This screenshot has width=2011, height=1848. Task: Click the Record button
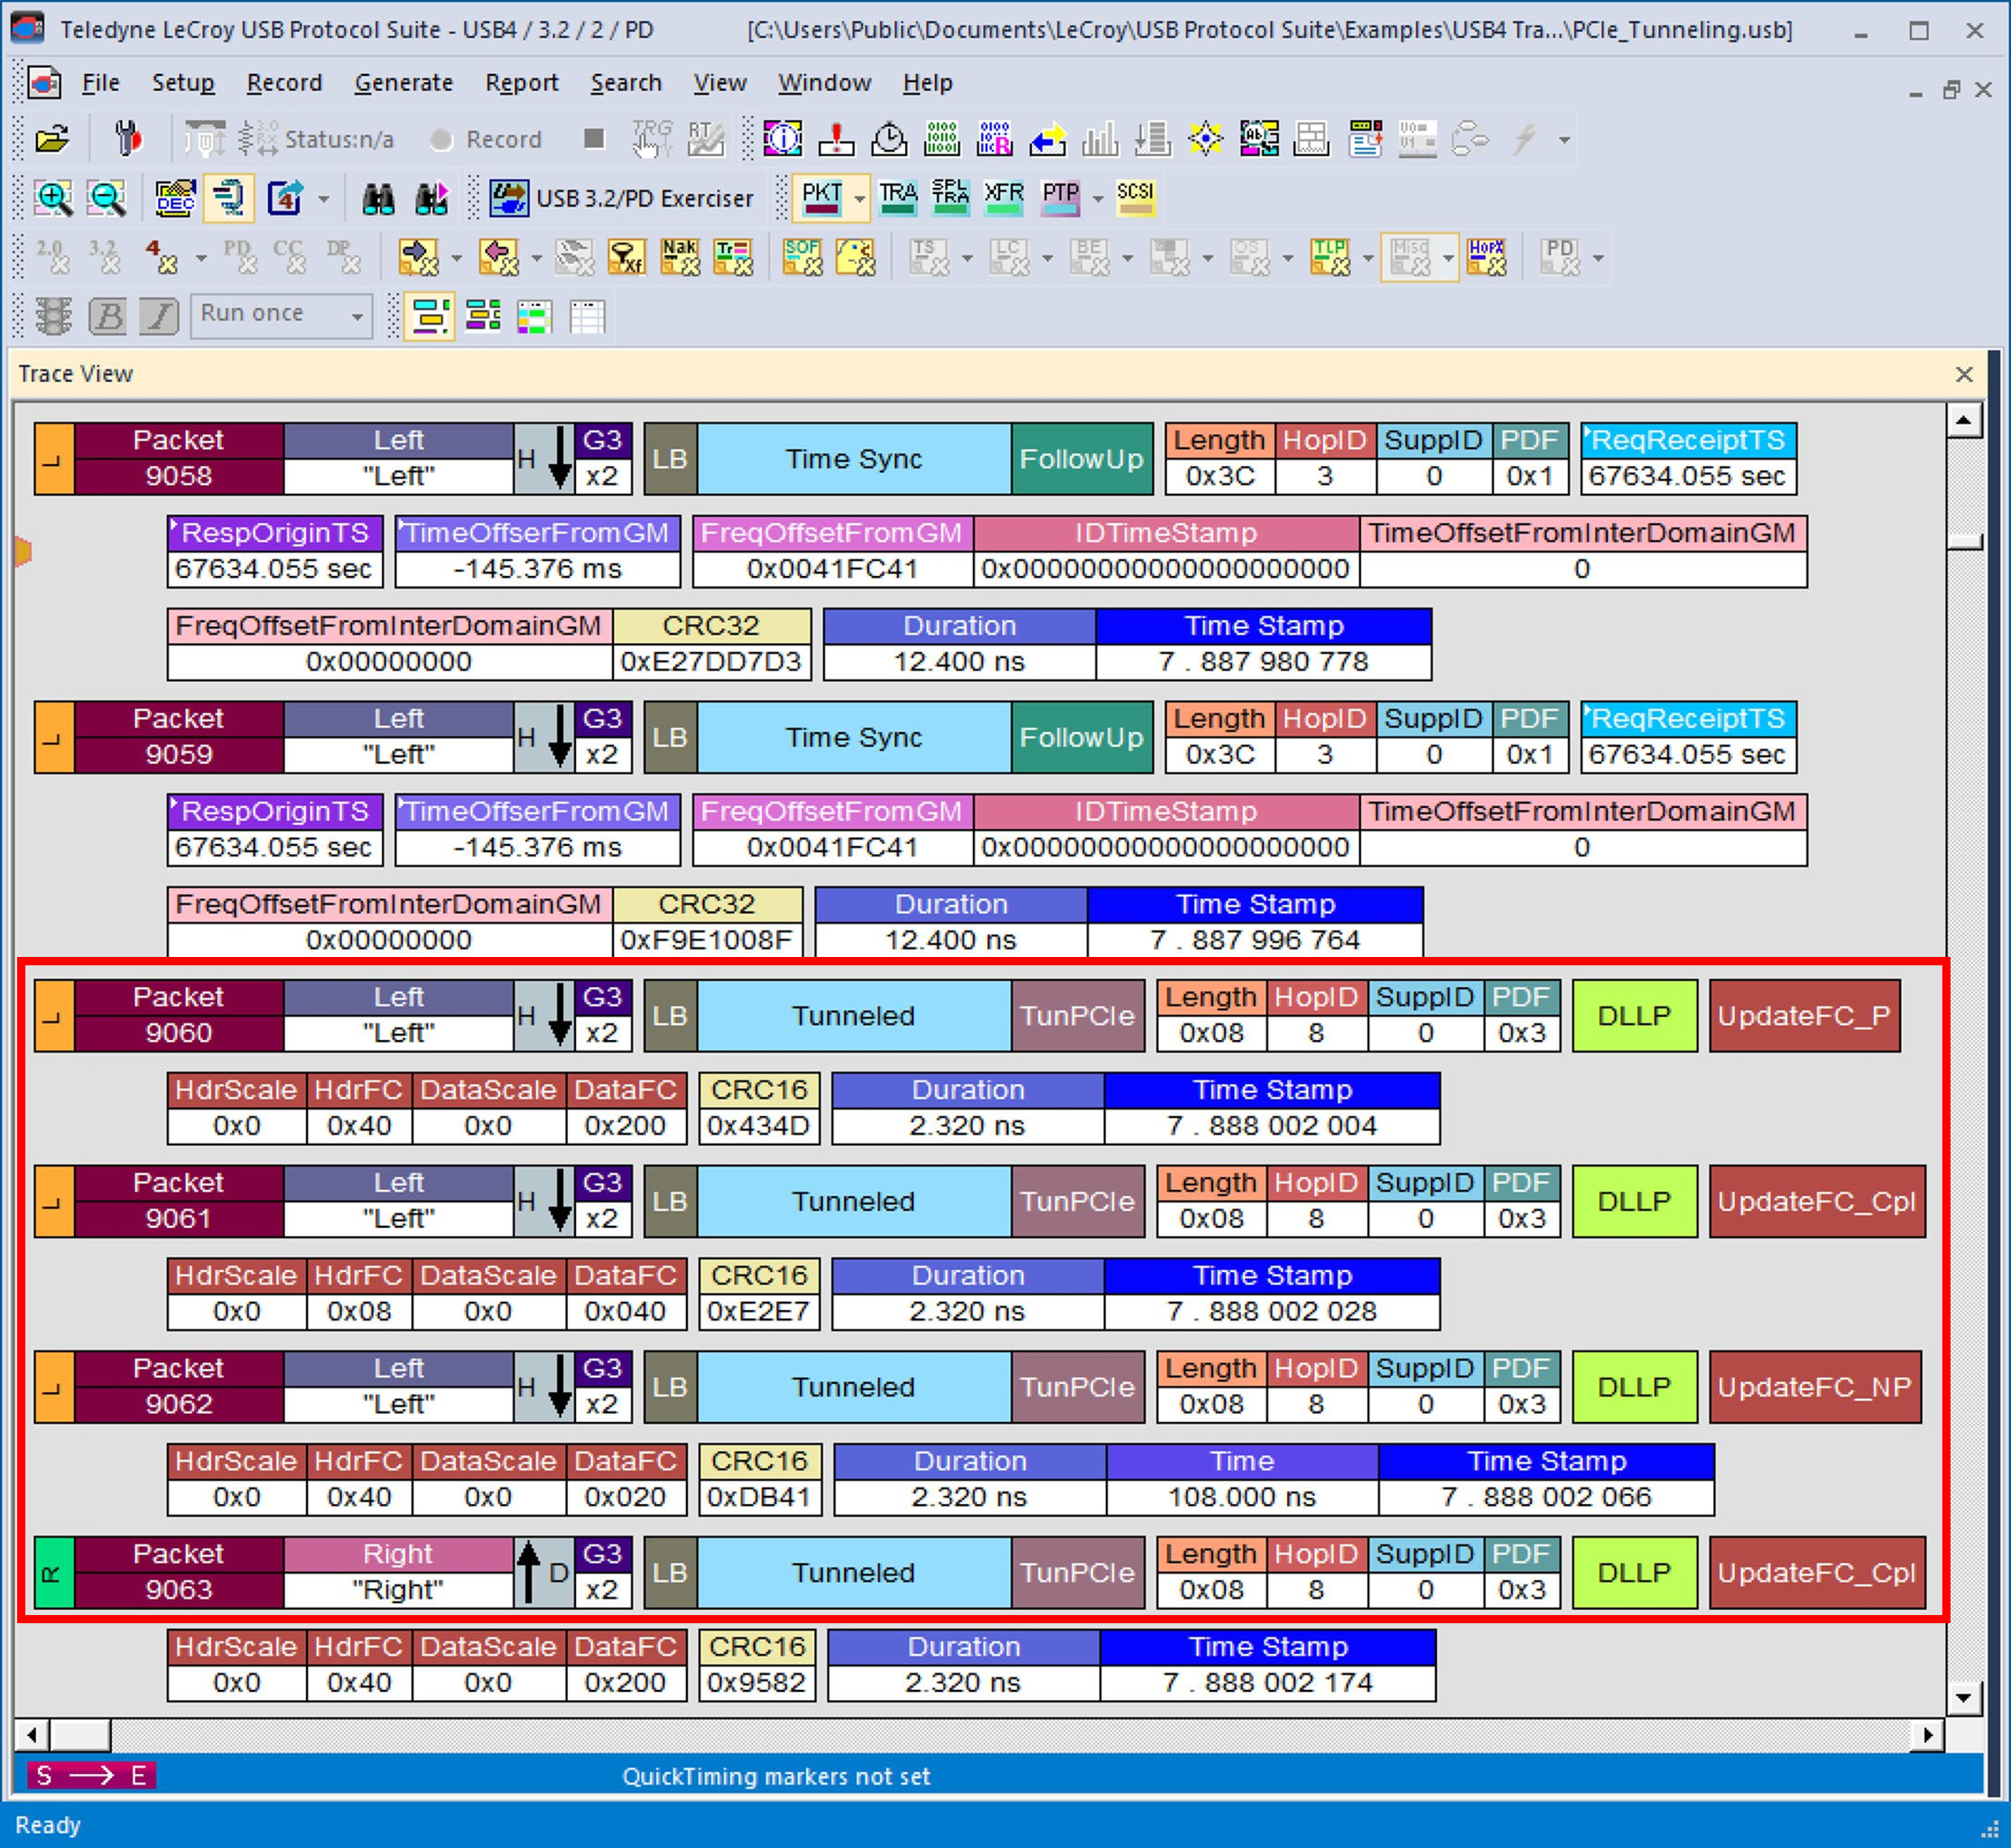point(486,139)
